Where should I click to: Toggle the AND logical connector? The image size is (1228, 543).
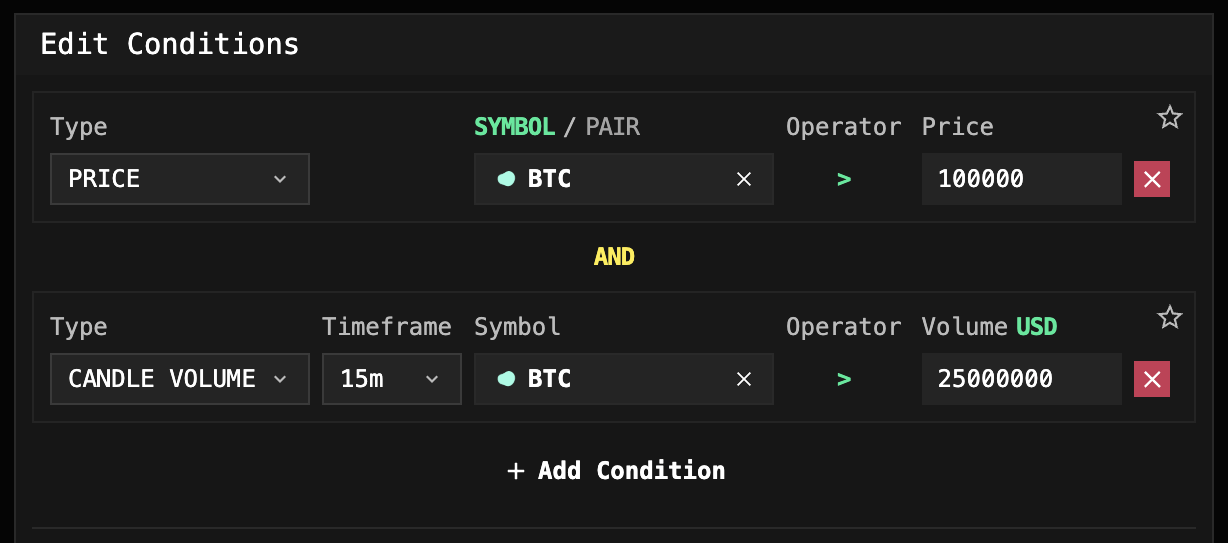(614, 257)
